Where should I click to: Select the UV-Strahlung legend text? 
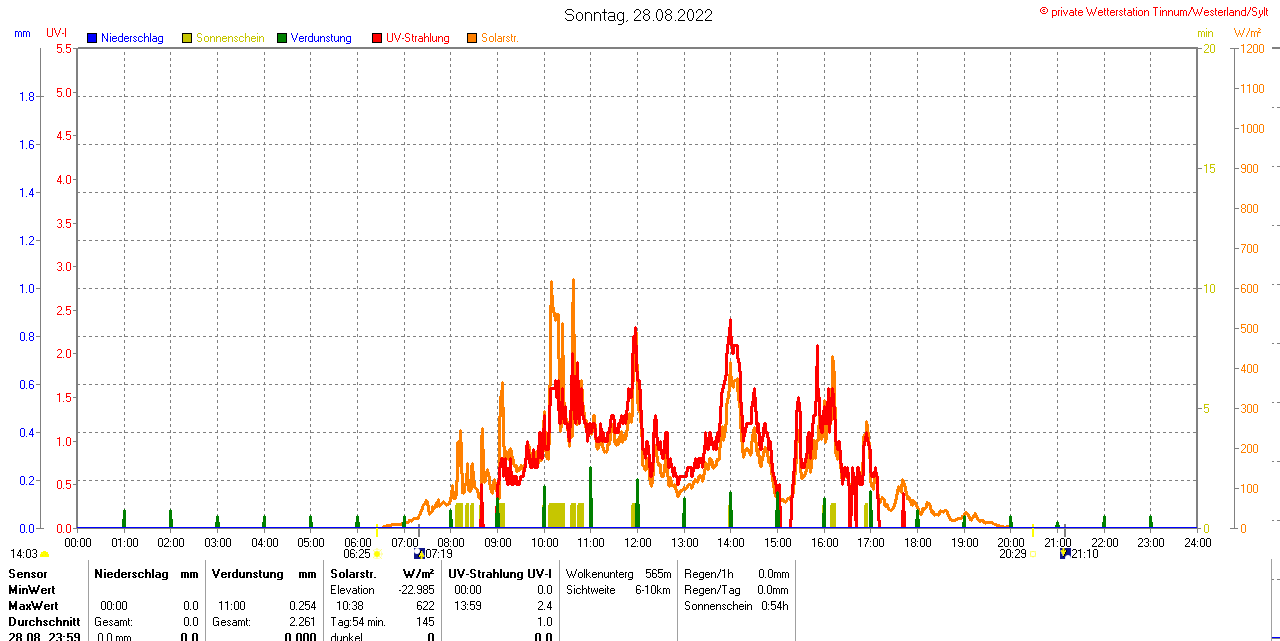tap(418, 38)
